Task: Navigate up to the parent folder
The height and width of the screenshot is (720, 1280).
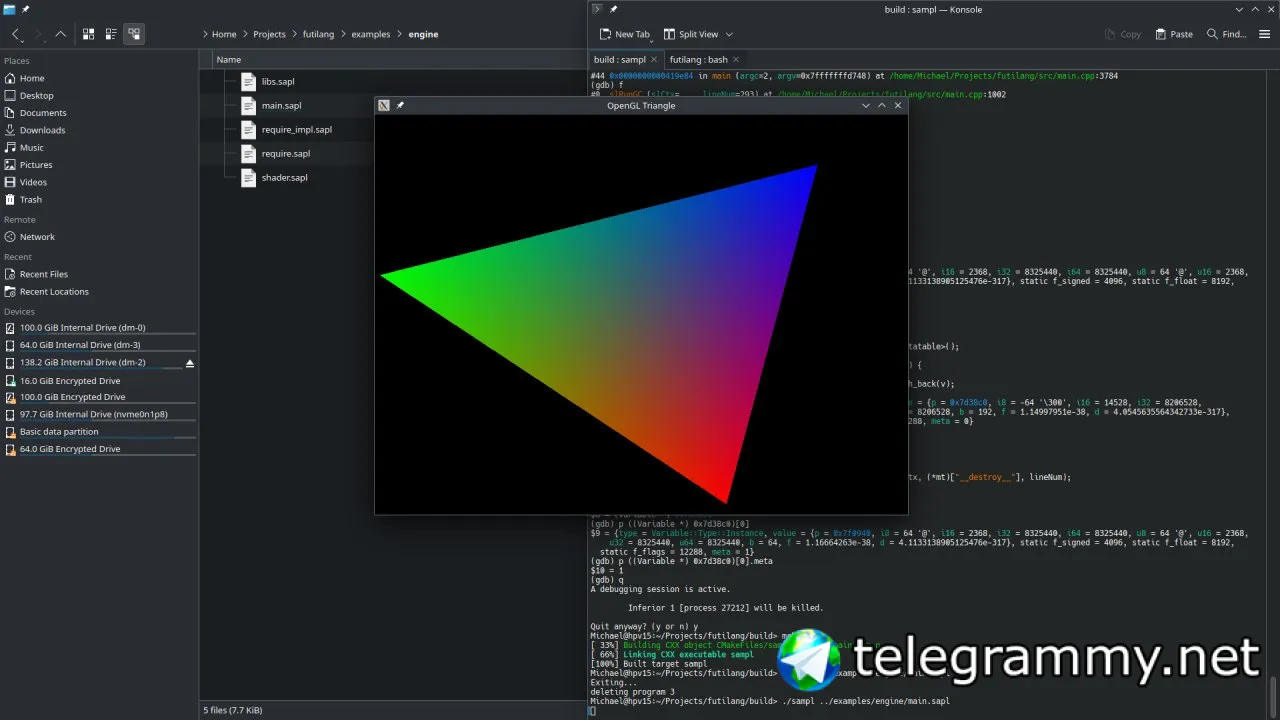Action: [61, 34]
